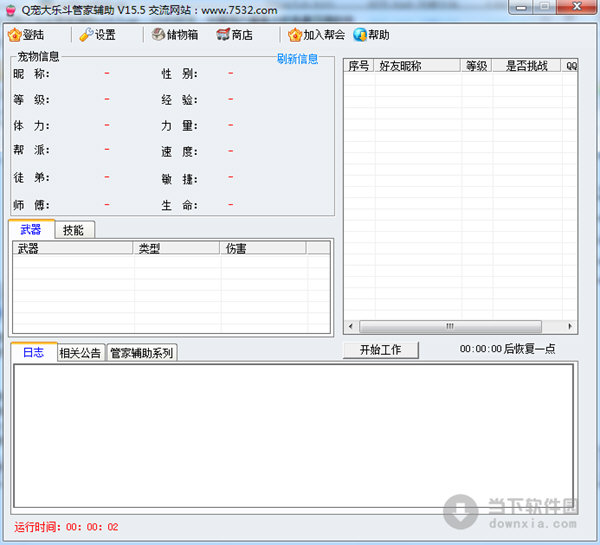Image resolution: width=600 pixels, height=545 pixels.
Task: Open the 相关公告 announcements tab
Action: 80,352
